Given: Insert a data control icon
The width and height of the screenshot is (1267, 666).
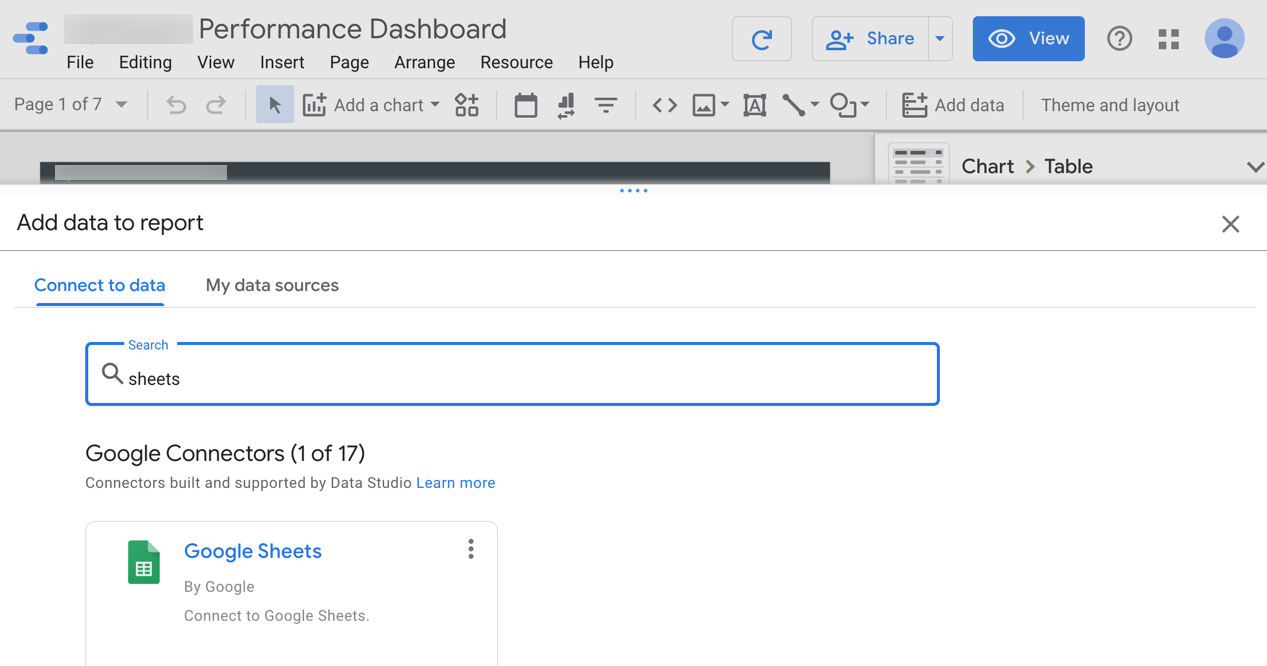Looking at the screenshot, I should point(566,105).
